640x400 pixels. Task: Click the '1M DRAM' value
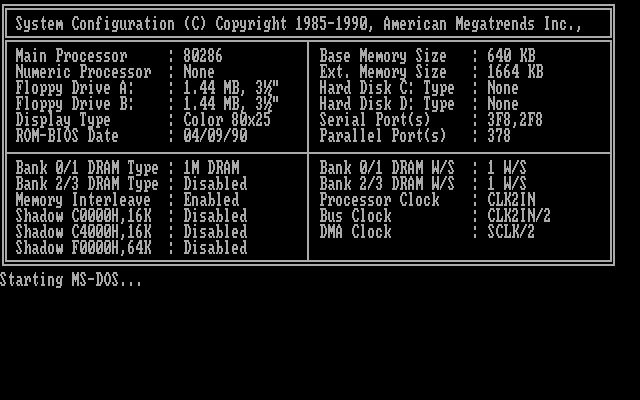211,168
